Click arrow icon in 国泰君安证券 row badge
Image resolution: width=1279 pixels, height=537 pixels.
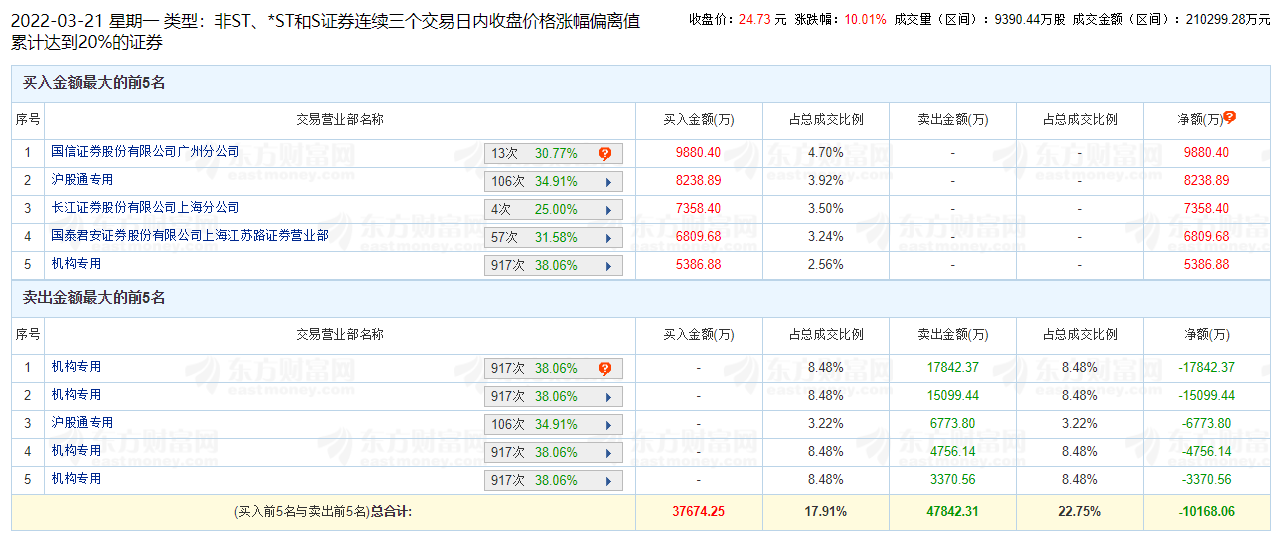pyautogui.click(x=607, y=238)
